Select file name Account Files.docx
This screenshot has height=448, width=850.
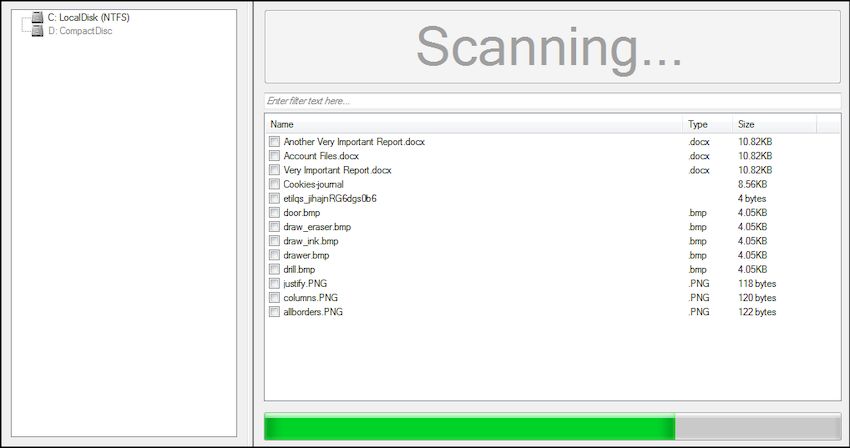click(x=321, y=156)
